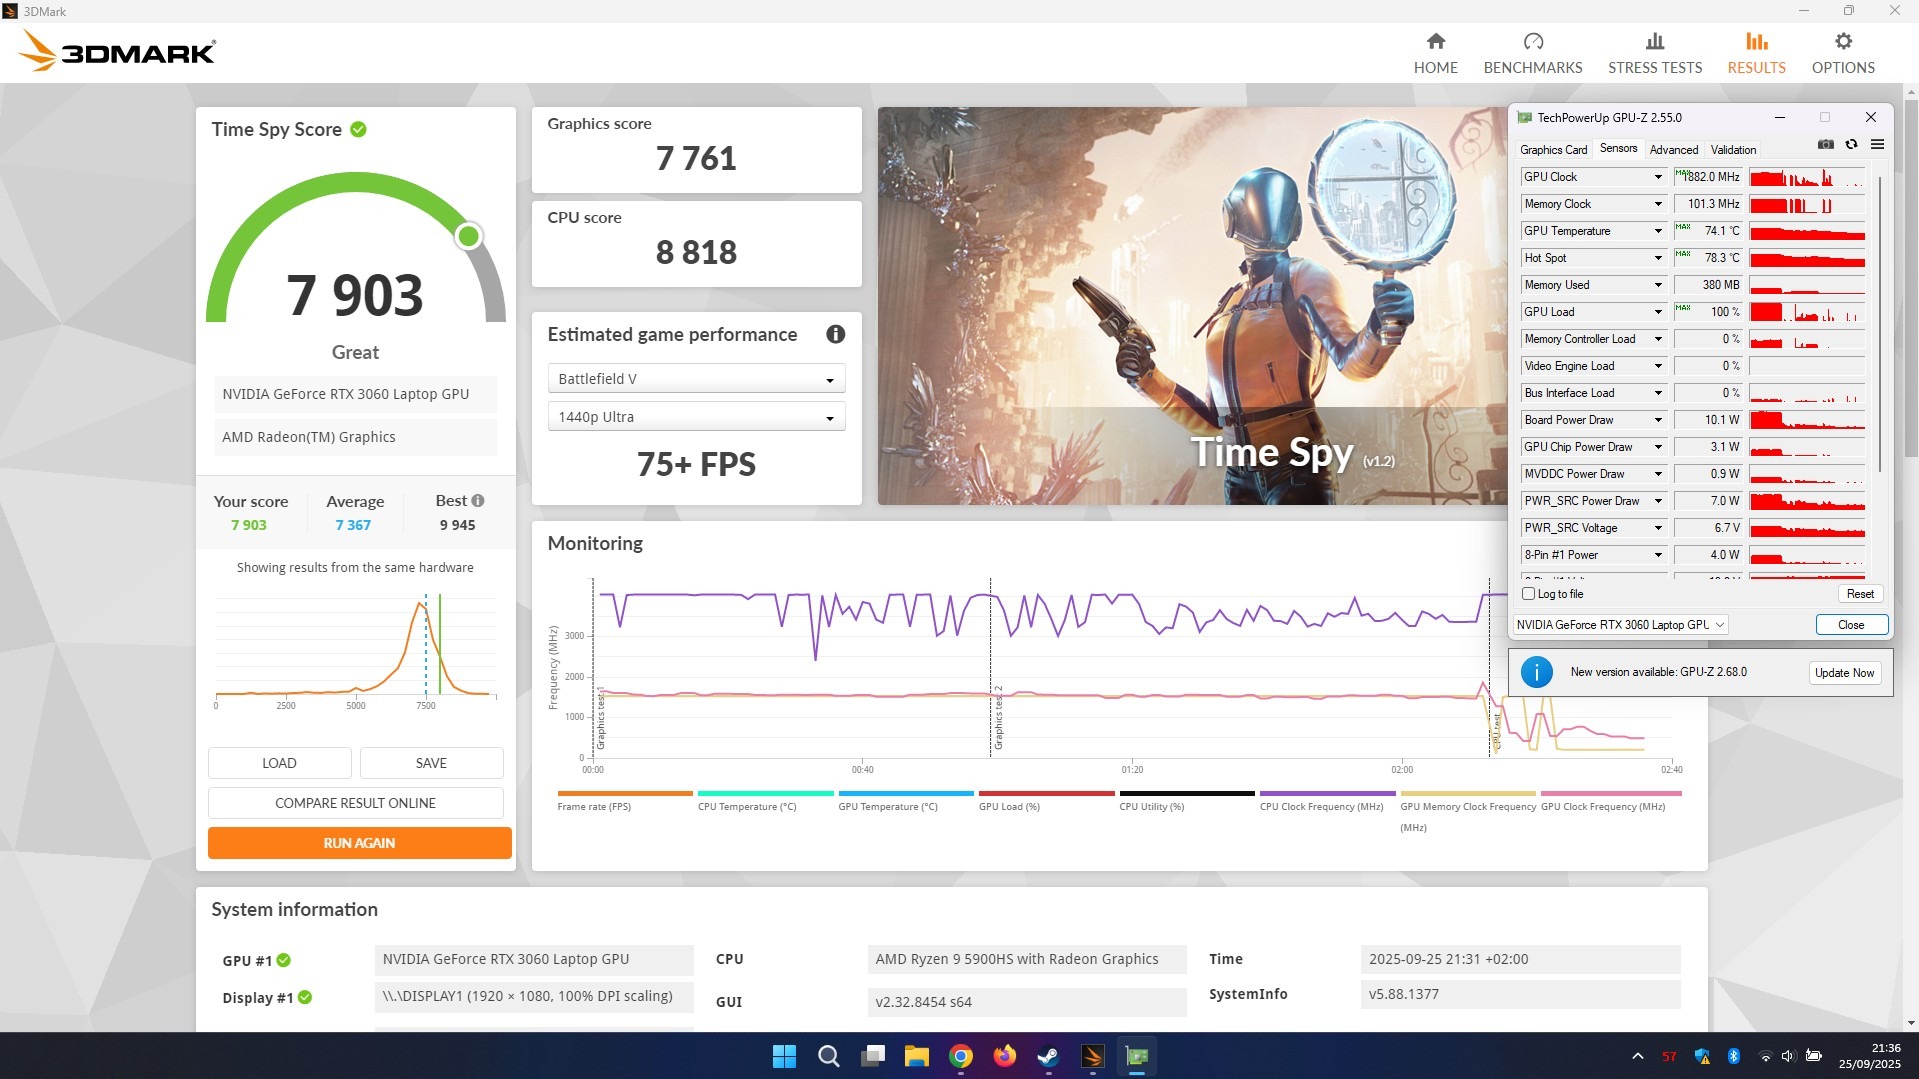Toggle the CPU Temperature legend color

765,794
